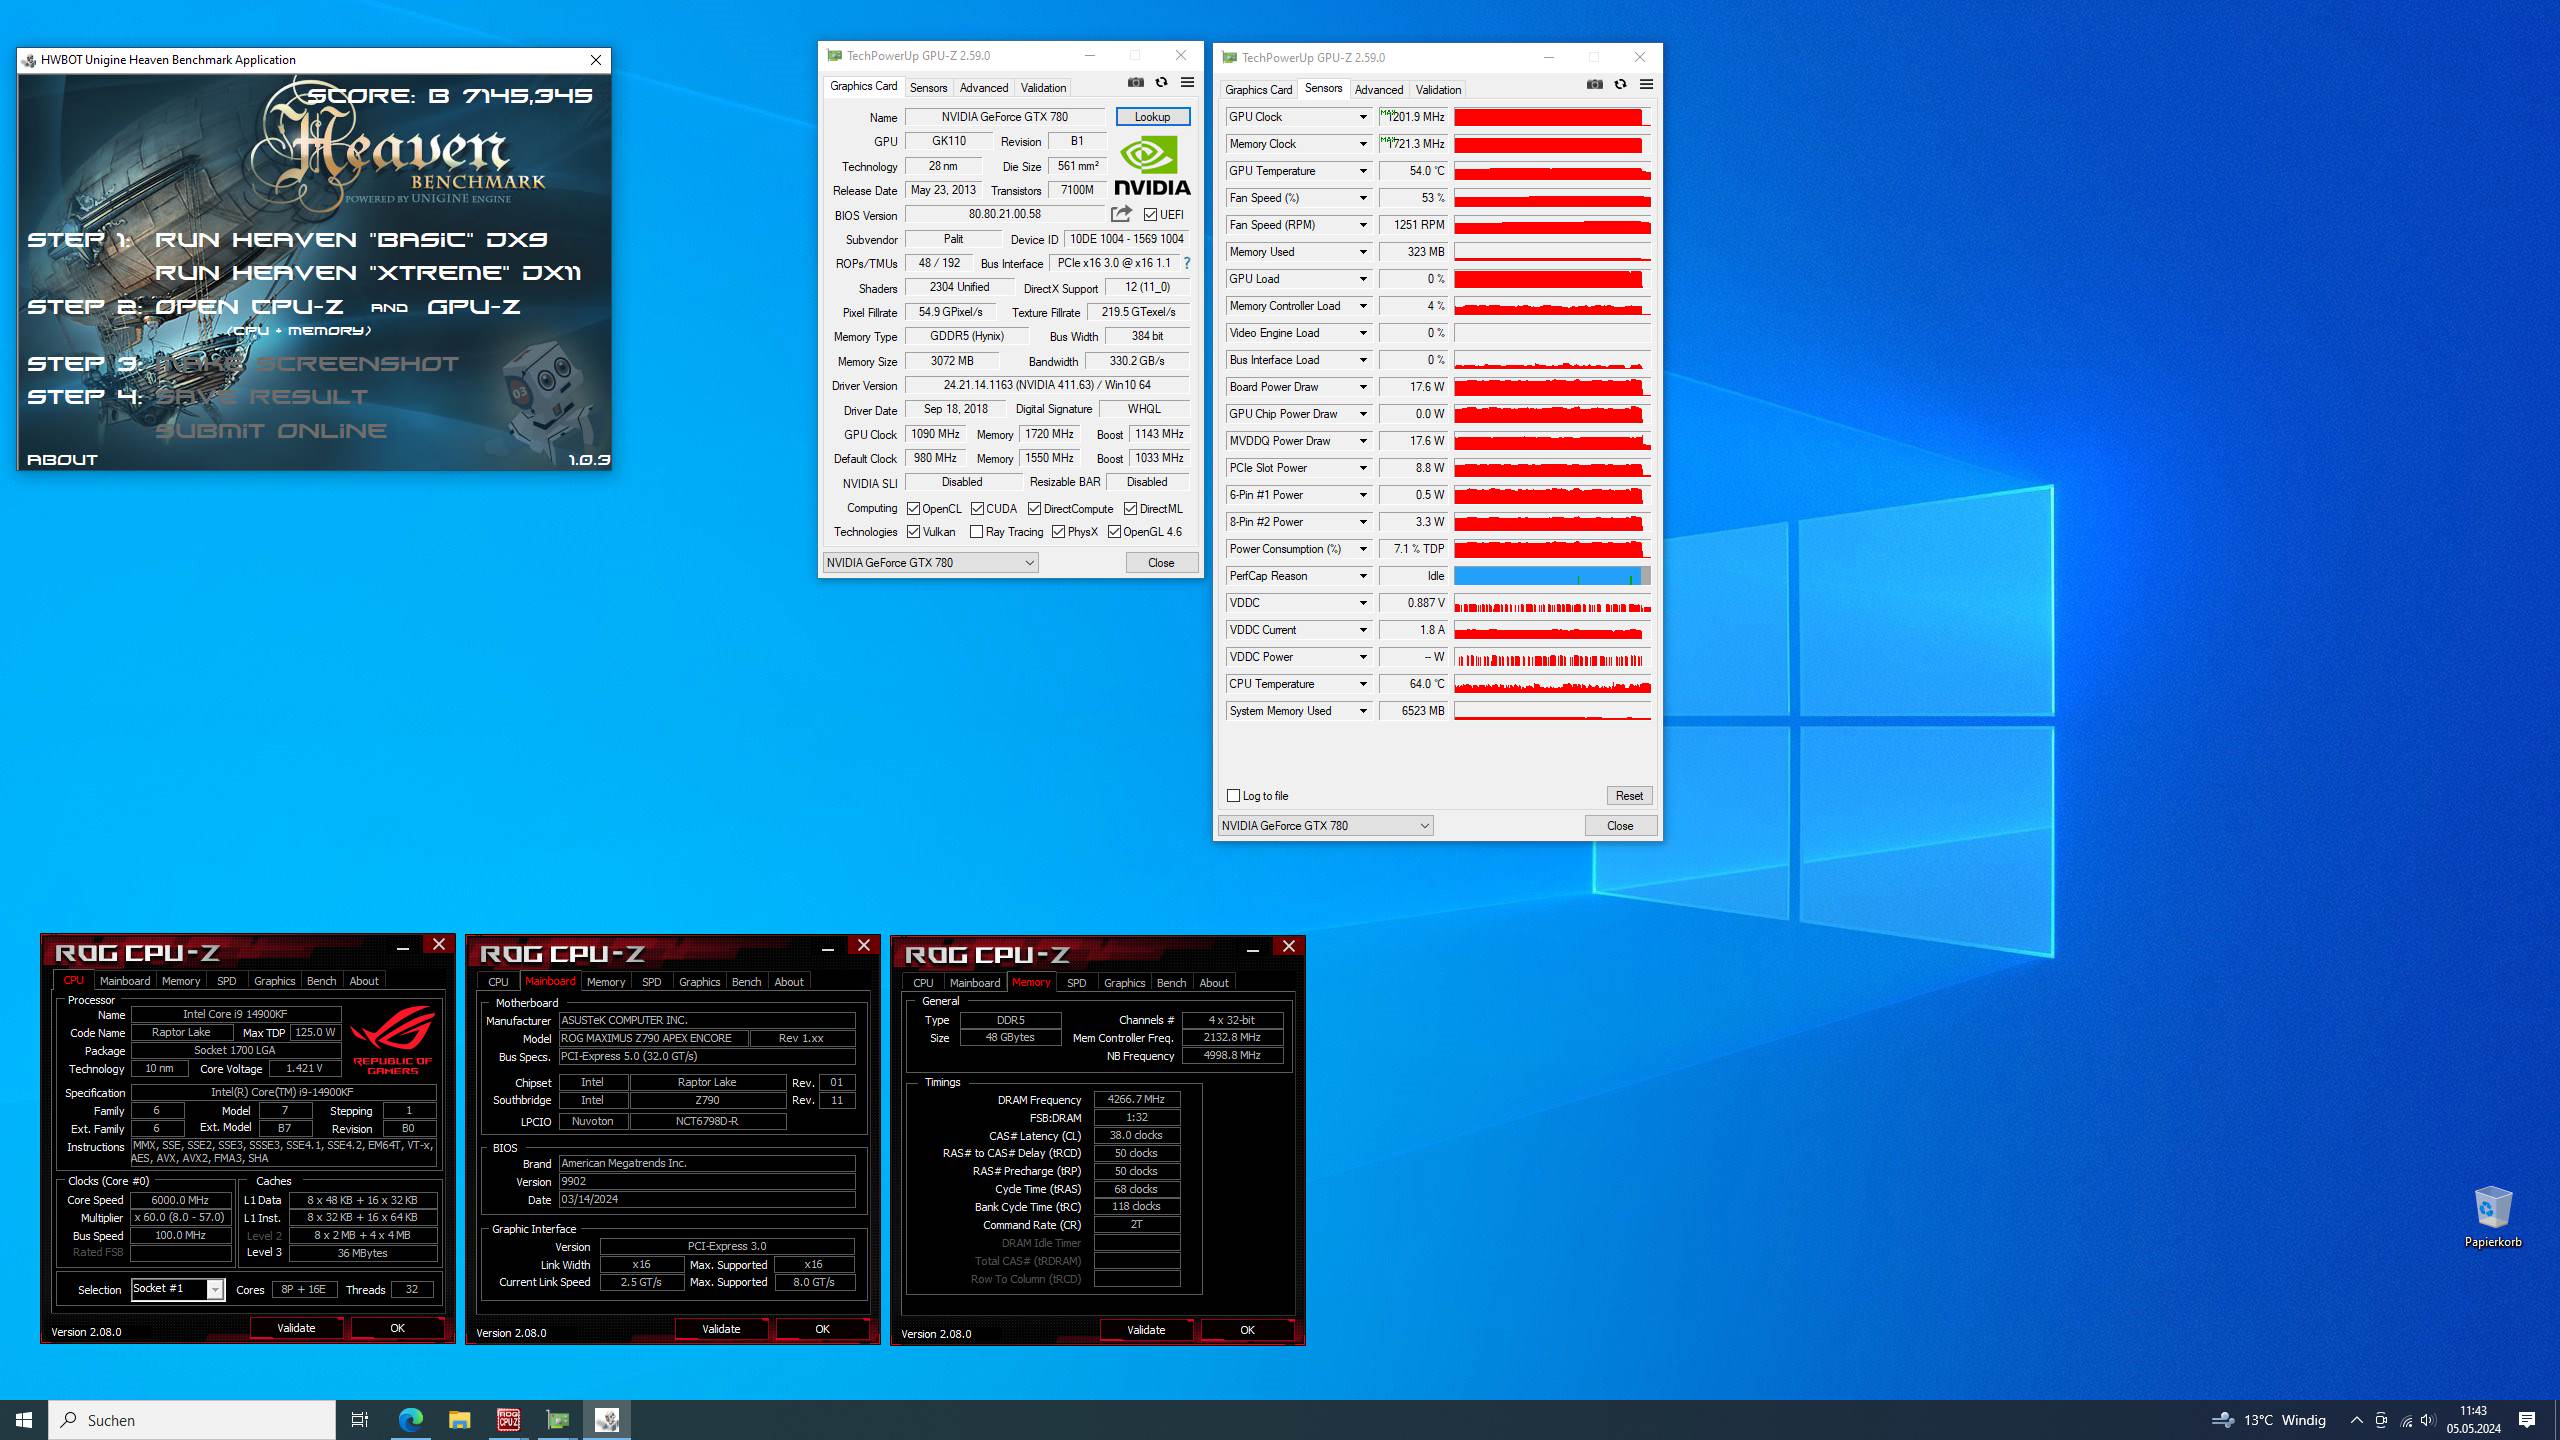
Task: Open PerfCap Reason sensor dropdown
Action: (1362, 576)
